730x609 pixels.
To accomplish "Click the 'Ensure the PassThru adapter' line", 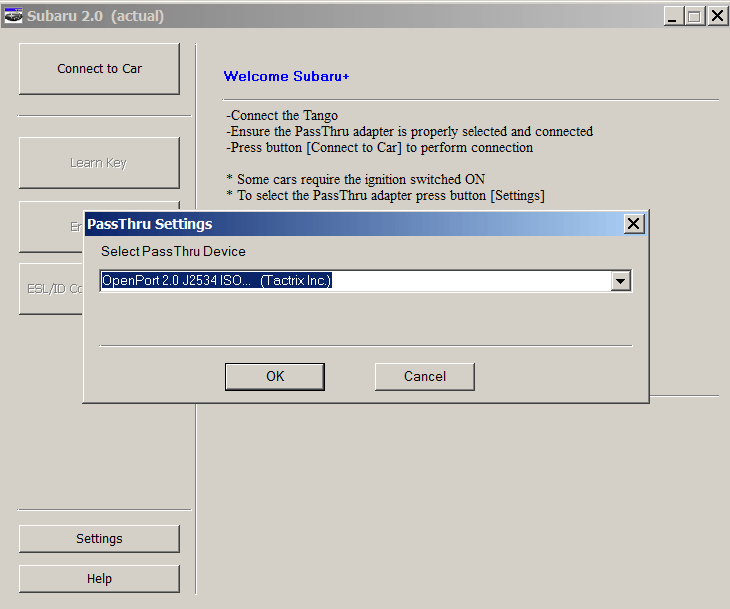I will click(410, 131).
